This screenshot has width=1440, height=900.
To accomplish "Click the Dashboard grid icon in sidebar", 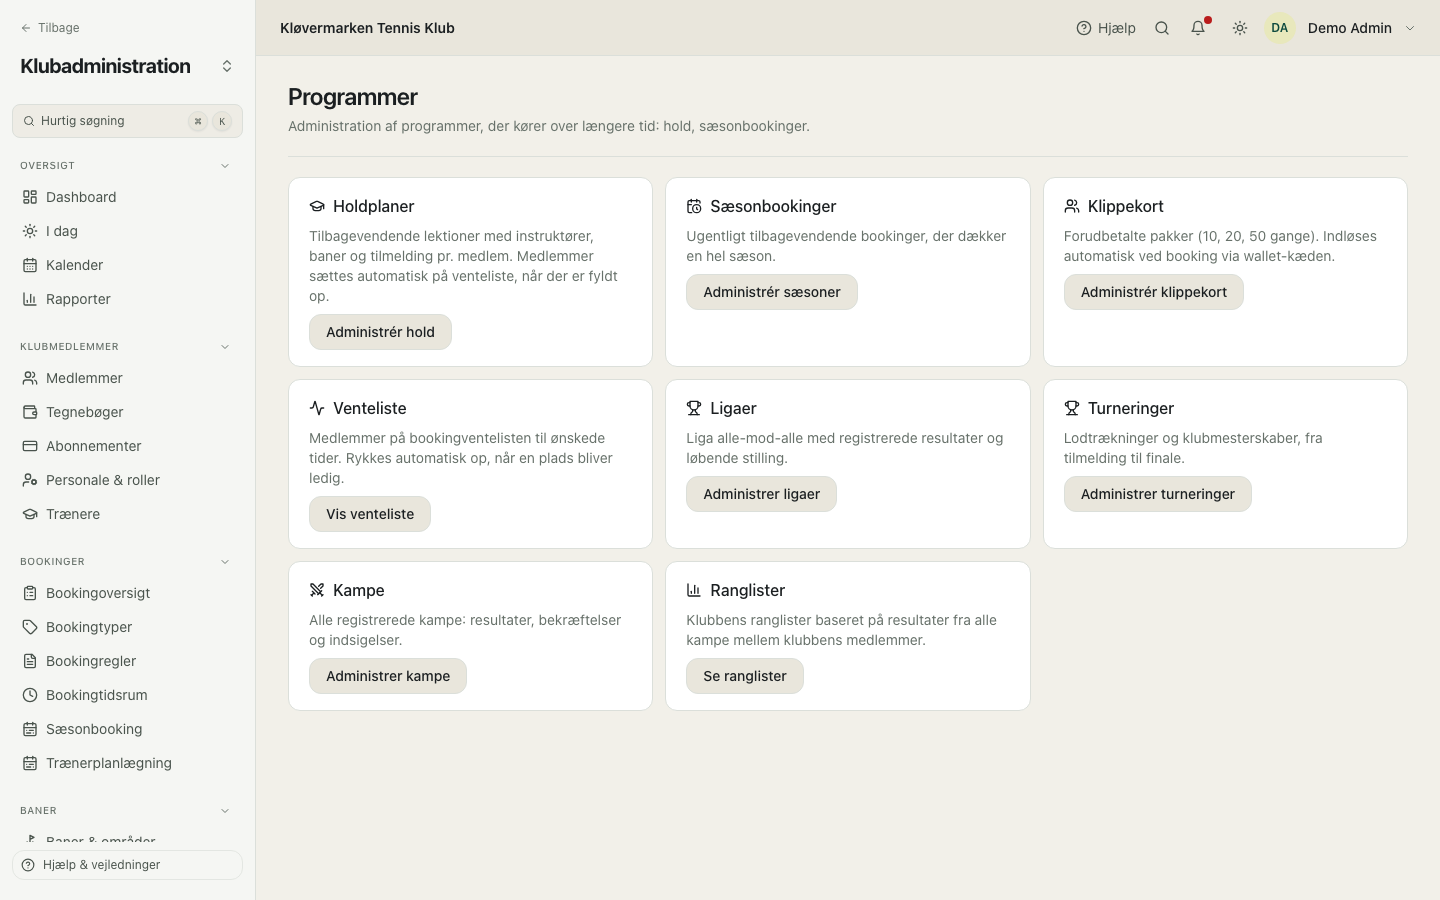I will coord(30,197).
